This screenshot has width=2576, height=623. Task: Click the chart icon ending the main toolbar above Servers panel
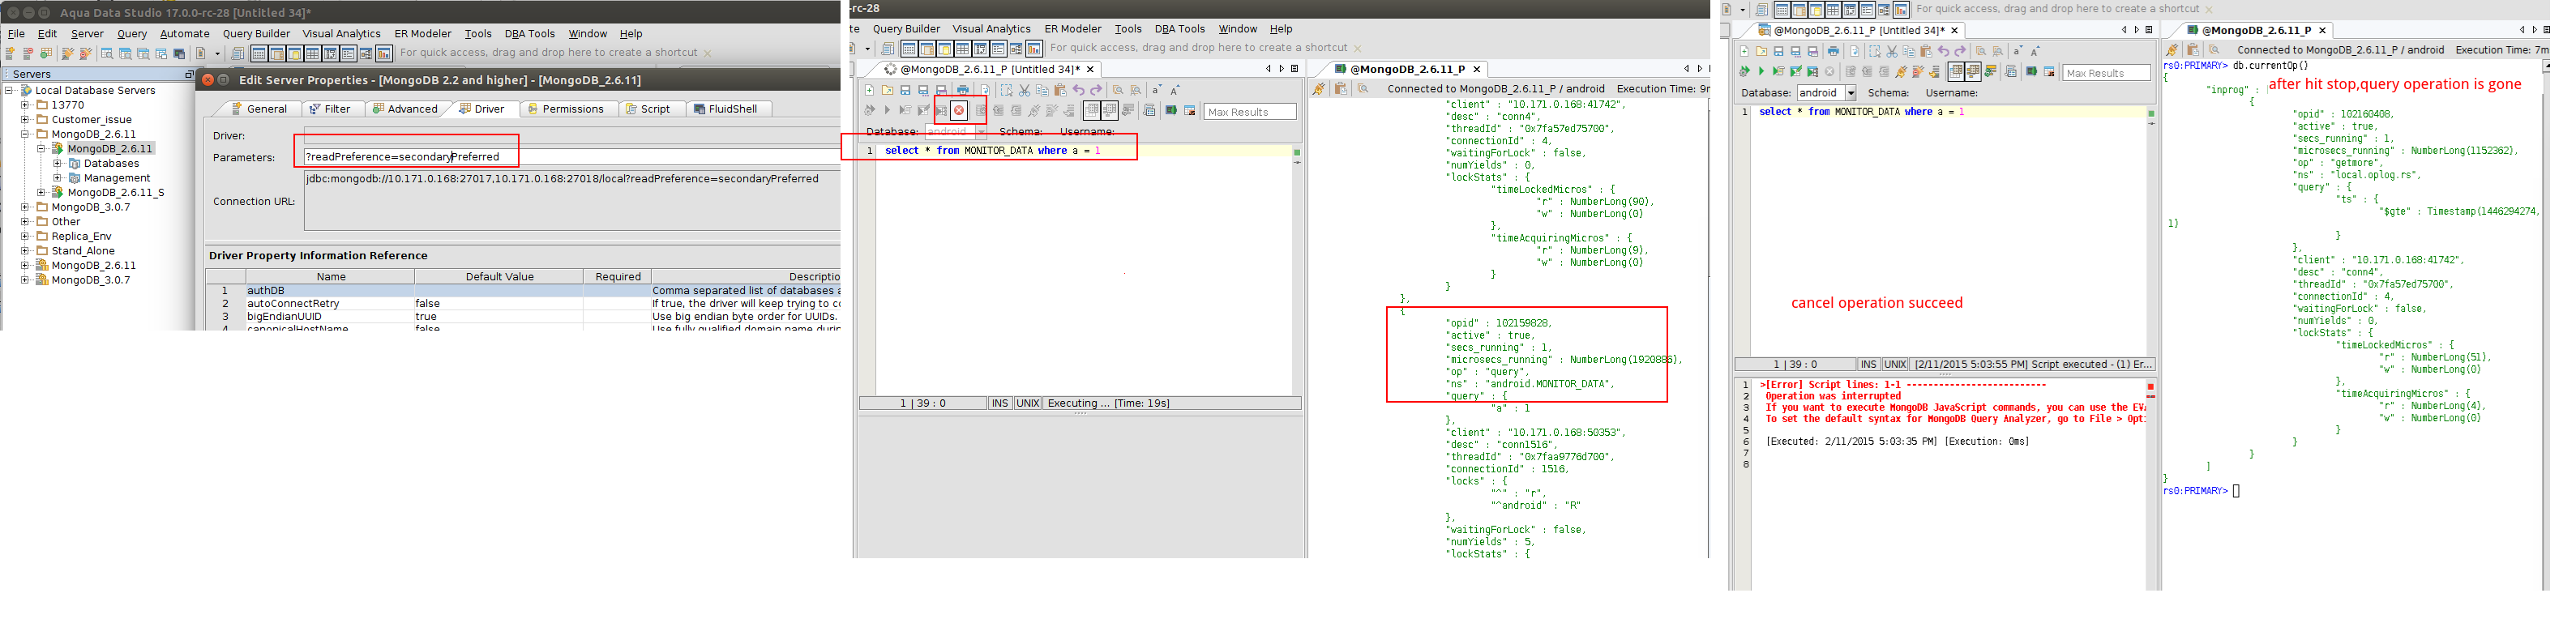[384, 53]
